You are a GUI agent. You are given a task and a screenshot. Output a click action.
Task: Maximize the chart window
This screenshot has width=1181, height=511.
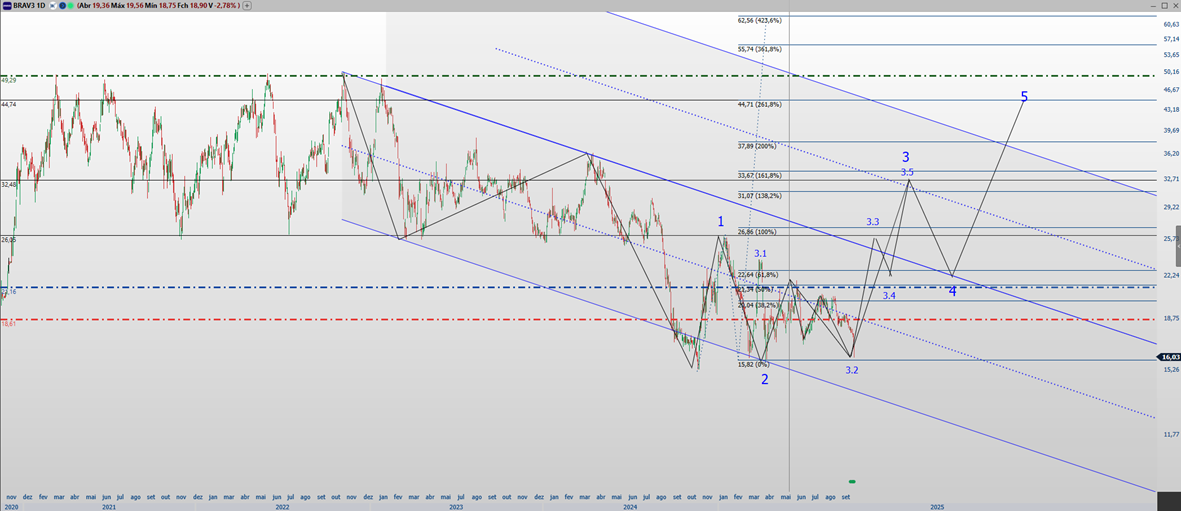coord(1163,5)
